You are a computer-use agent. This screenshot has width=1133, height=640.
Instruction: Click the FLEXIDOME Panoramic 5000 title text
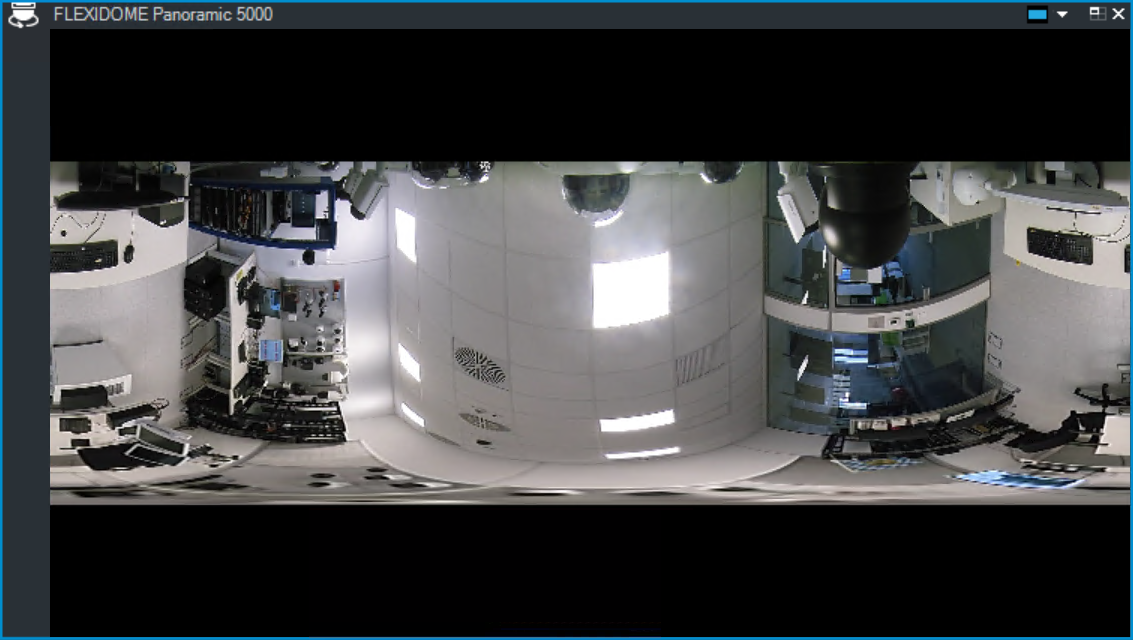[162, 15]
